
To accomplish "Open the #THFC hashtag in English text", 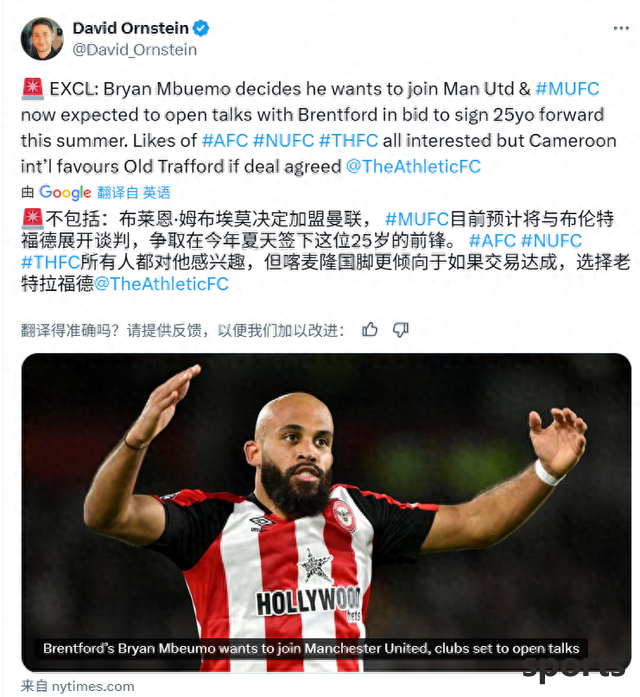I will (349, 140).
